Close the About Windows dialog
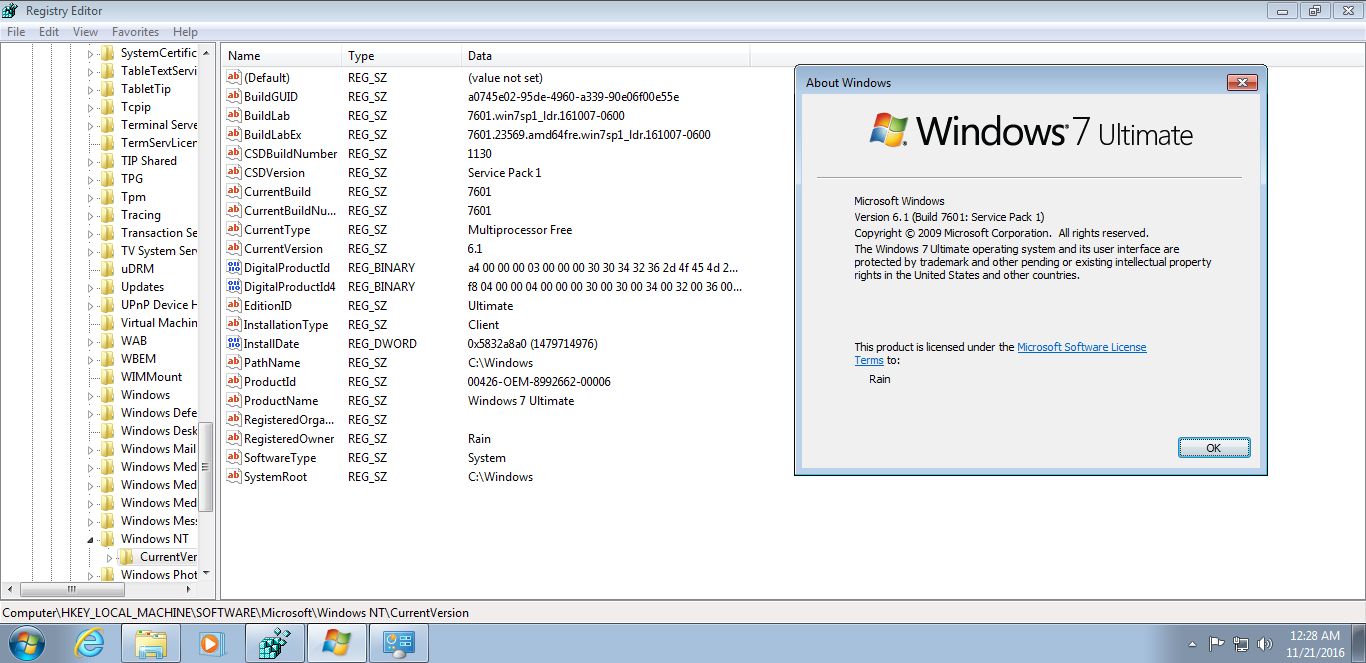This screenshot has width=1366, height=663. coord(1242,83)
